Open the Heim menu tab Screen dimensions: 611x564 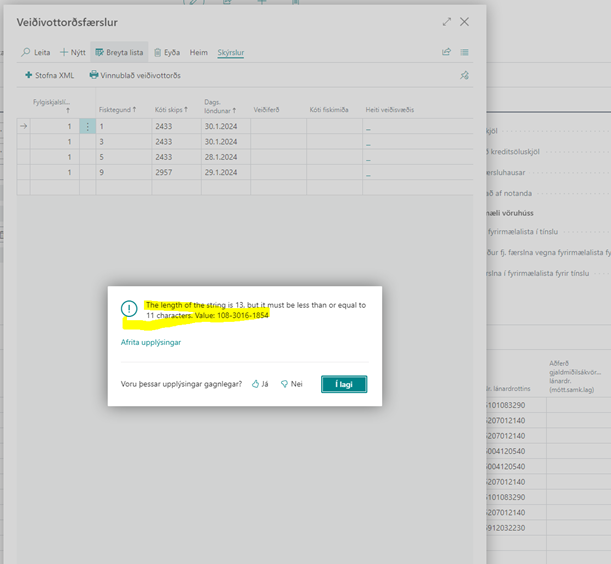[199, 52]
